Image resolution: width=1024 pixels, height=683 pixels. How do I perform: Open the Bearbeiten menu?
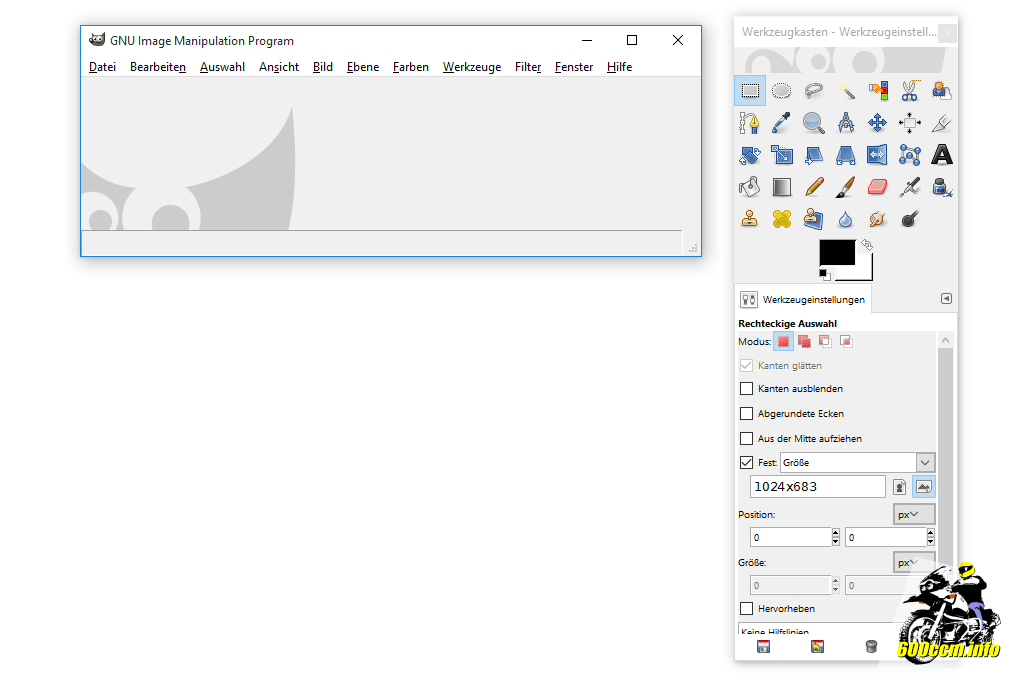[x=158, y=67]
